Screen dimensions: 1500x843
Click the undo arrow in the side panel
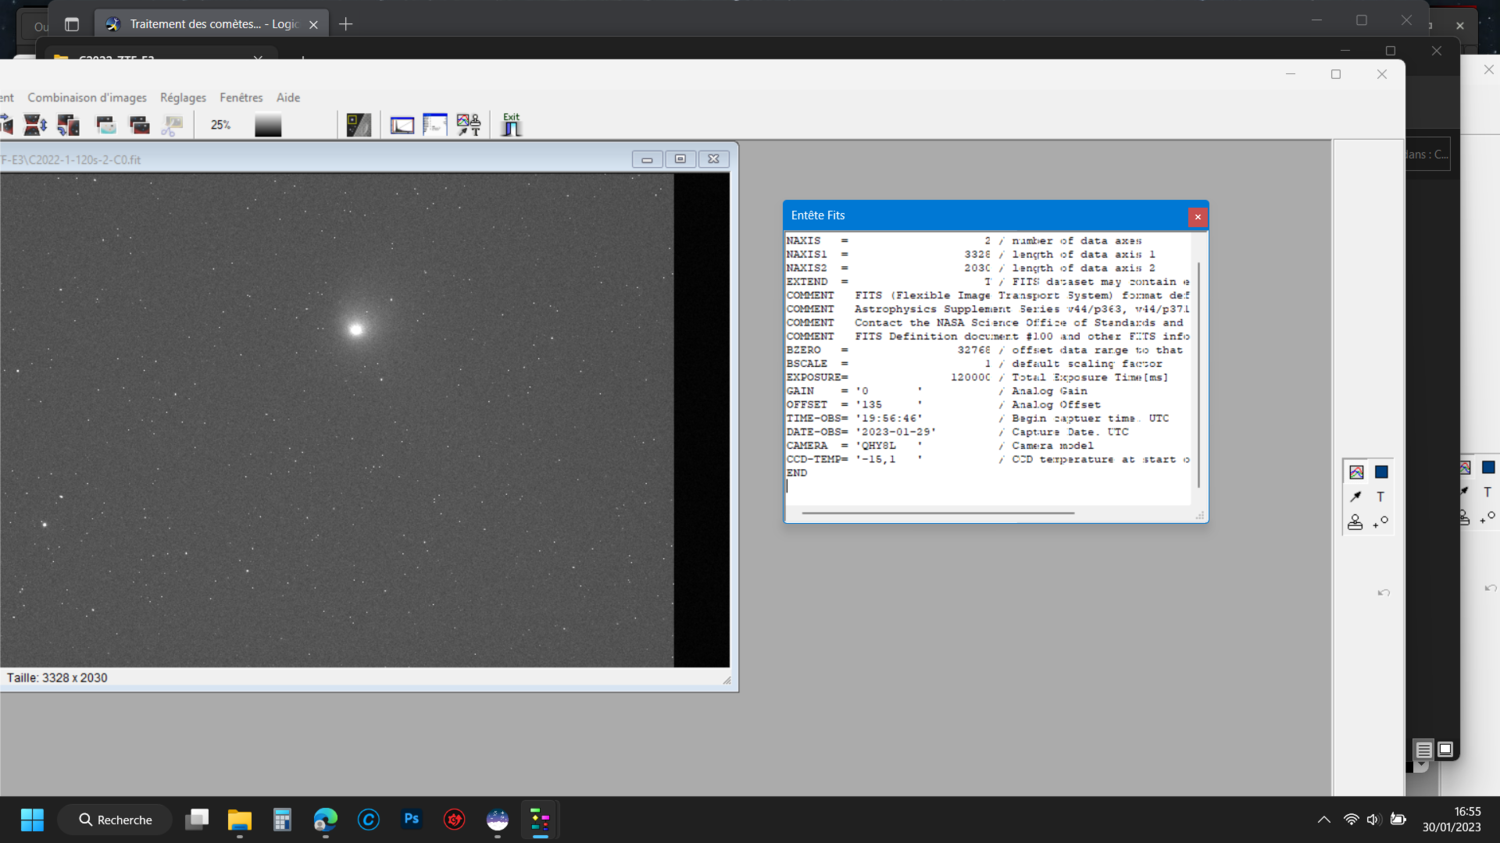[x=1383, y=593]
